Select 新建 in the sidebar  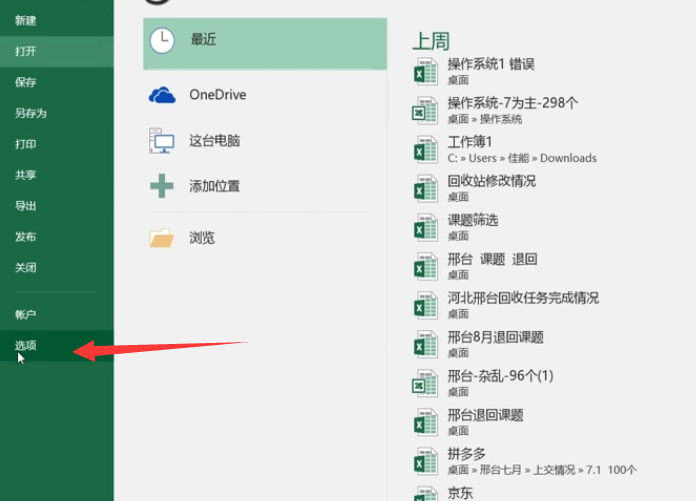[57, 20]
